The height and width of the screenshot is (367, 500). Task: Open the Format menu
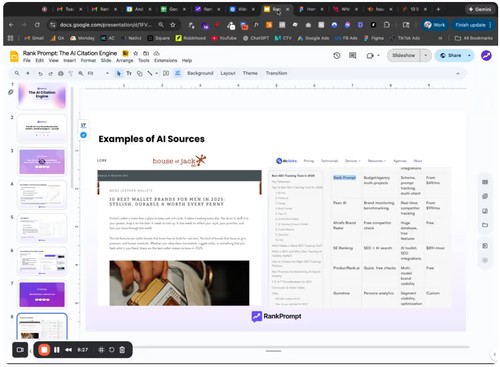(88, 61)
